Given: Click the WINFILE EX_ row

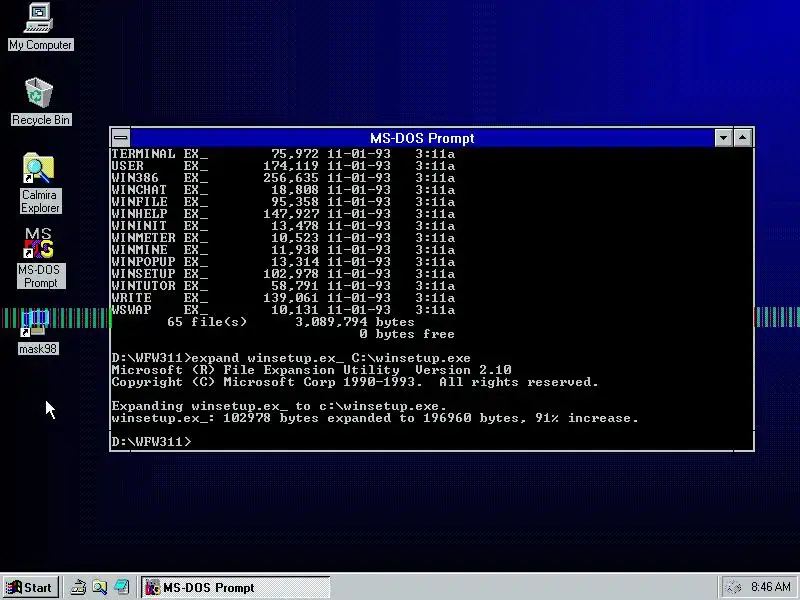Looking at the screenshot, I should pyautogui.click(x=283, y=202).
